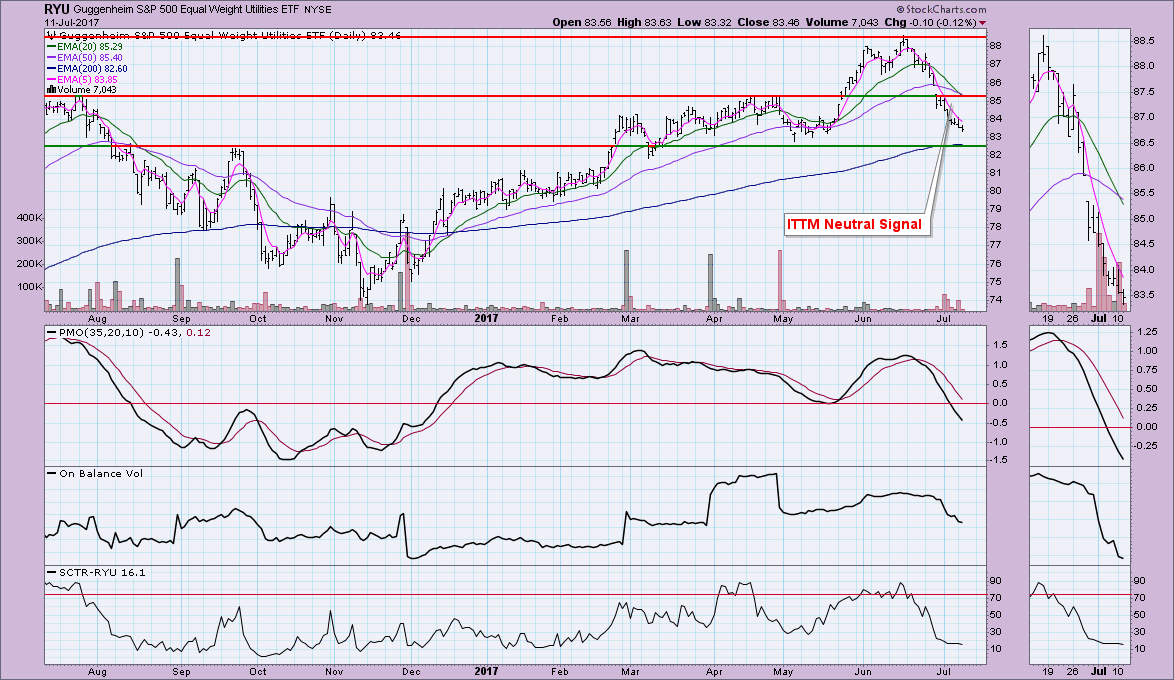Click the ETF name in the purple header
Image resolution: width=1174 pixels, height=680 pixels.
point(187,10)
